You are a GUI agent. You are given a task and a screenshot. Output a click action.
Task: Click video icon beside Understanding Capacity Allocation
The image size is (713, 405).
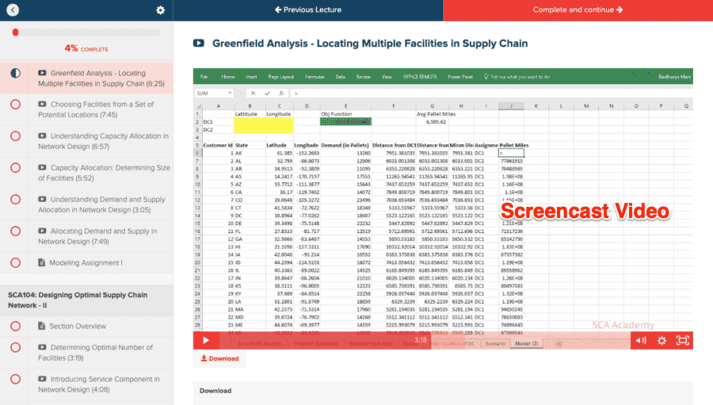tap(42, 135)
